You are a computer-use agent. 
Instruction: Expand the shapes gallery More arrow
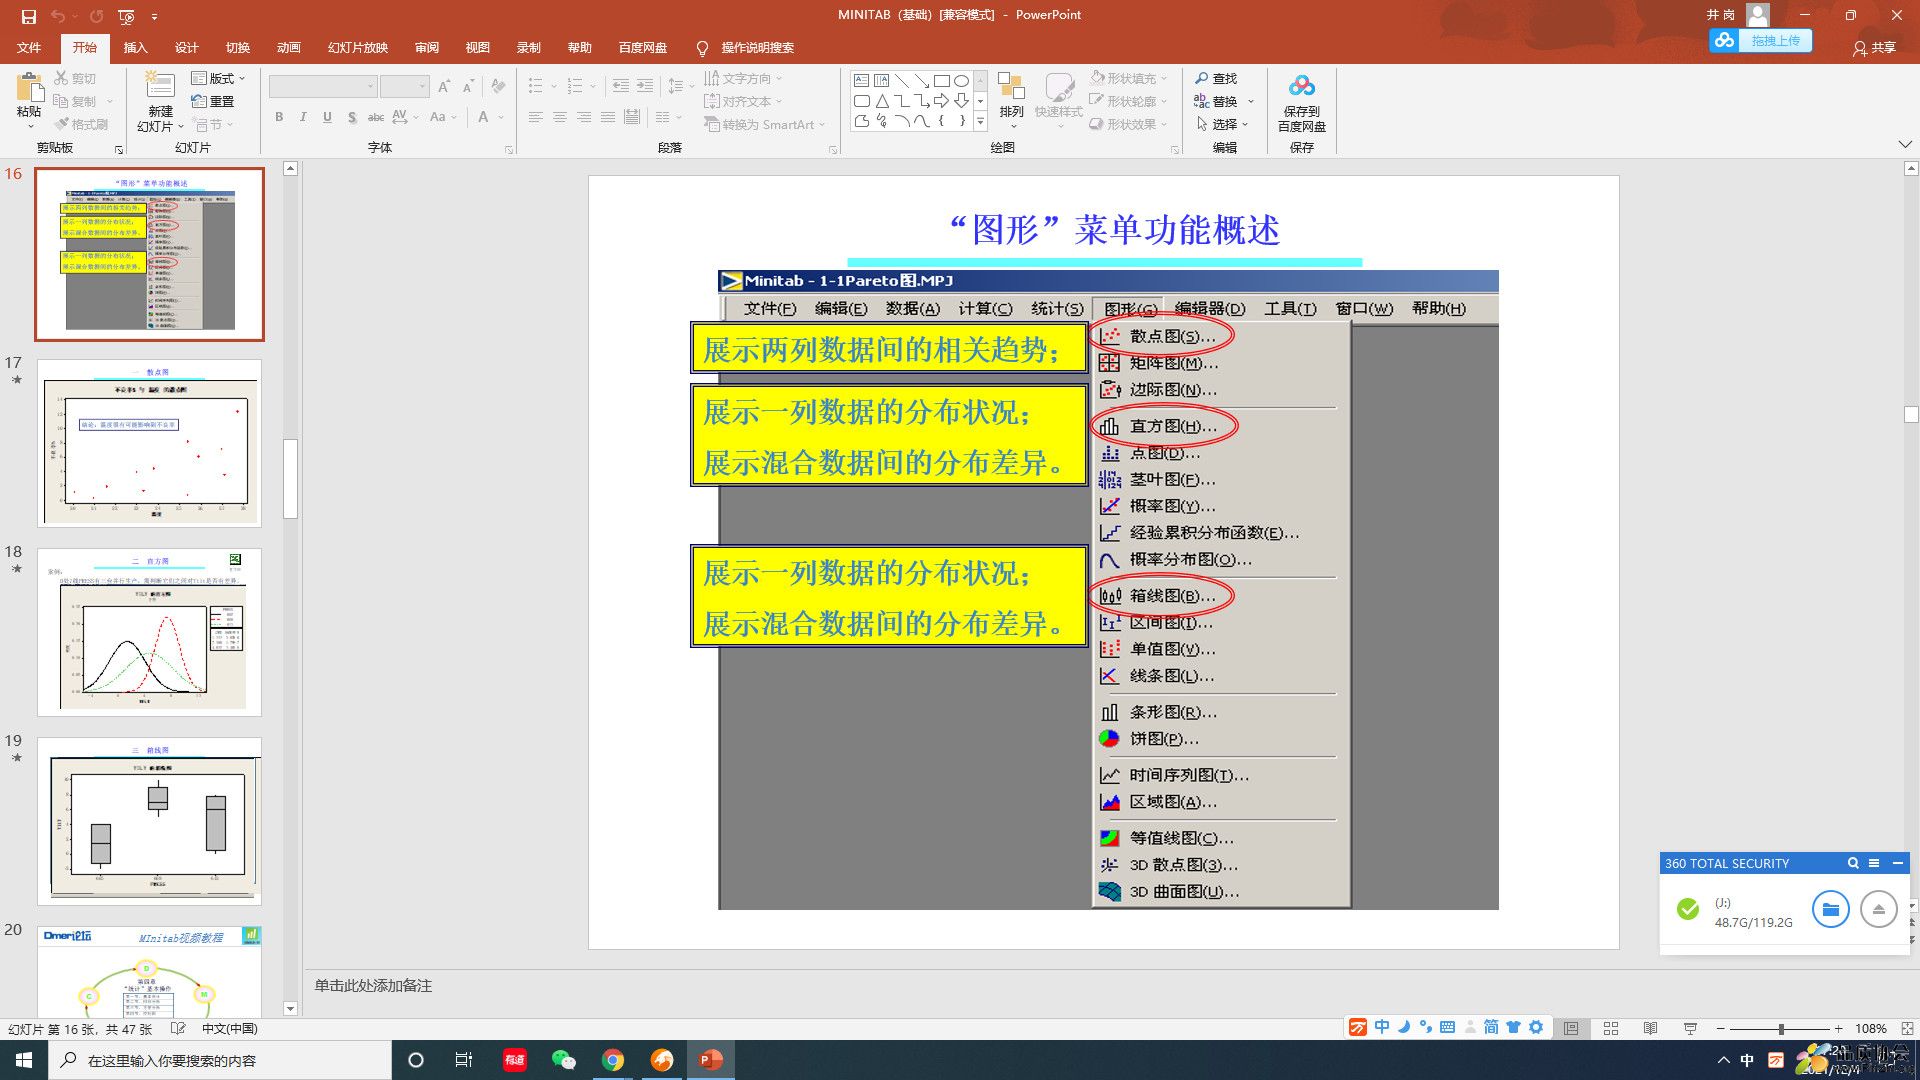(x=980, y=121)
